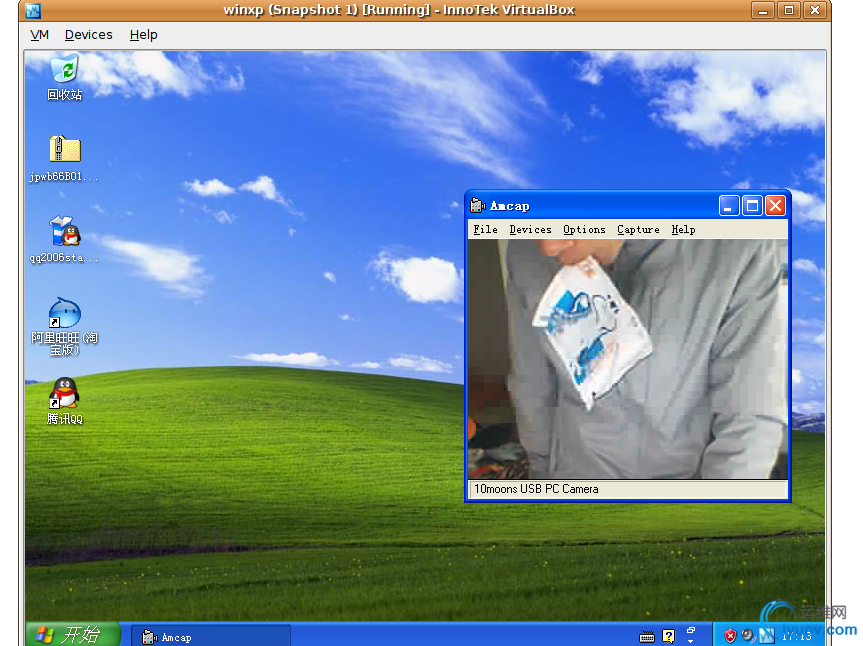Open the language bar options arrow

690,641
